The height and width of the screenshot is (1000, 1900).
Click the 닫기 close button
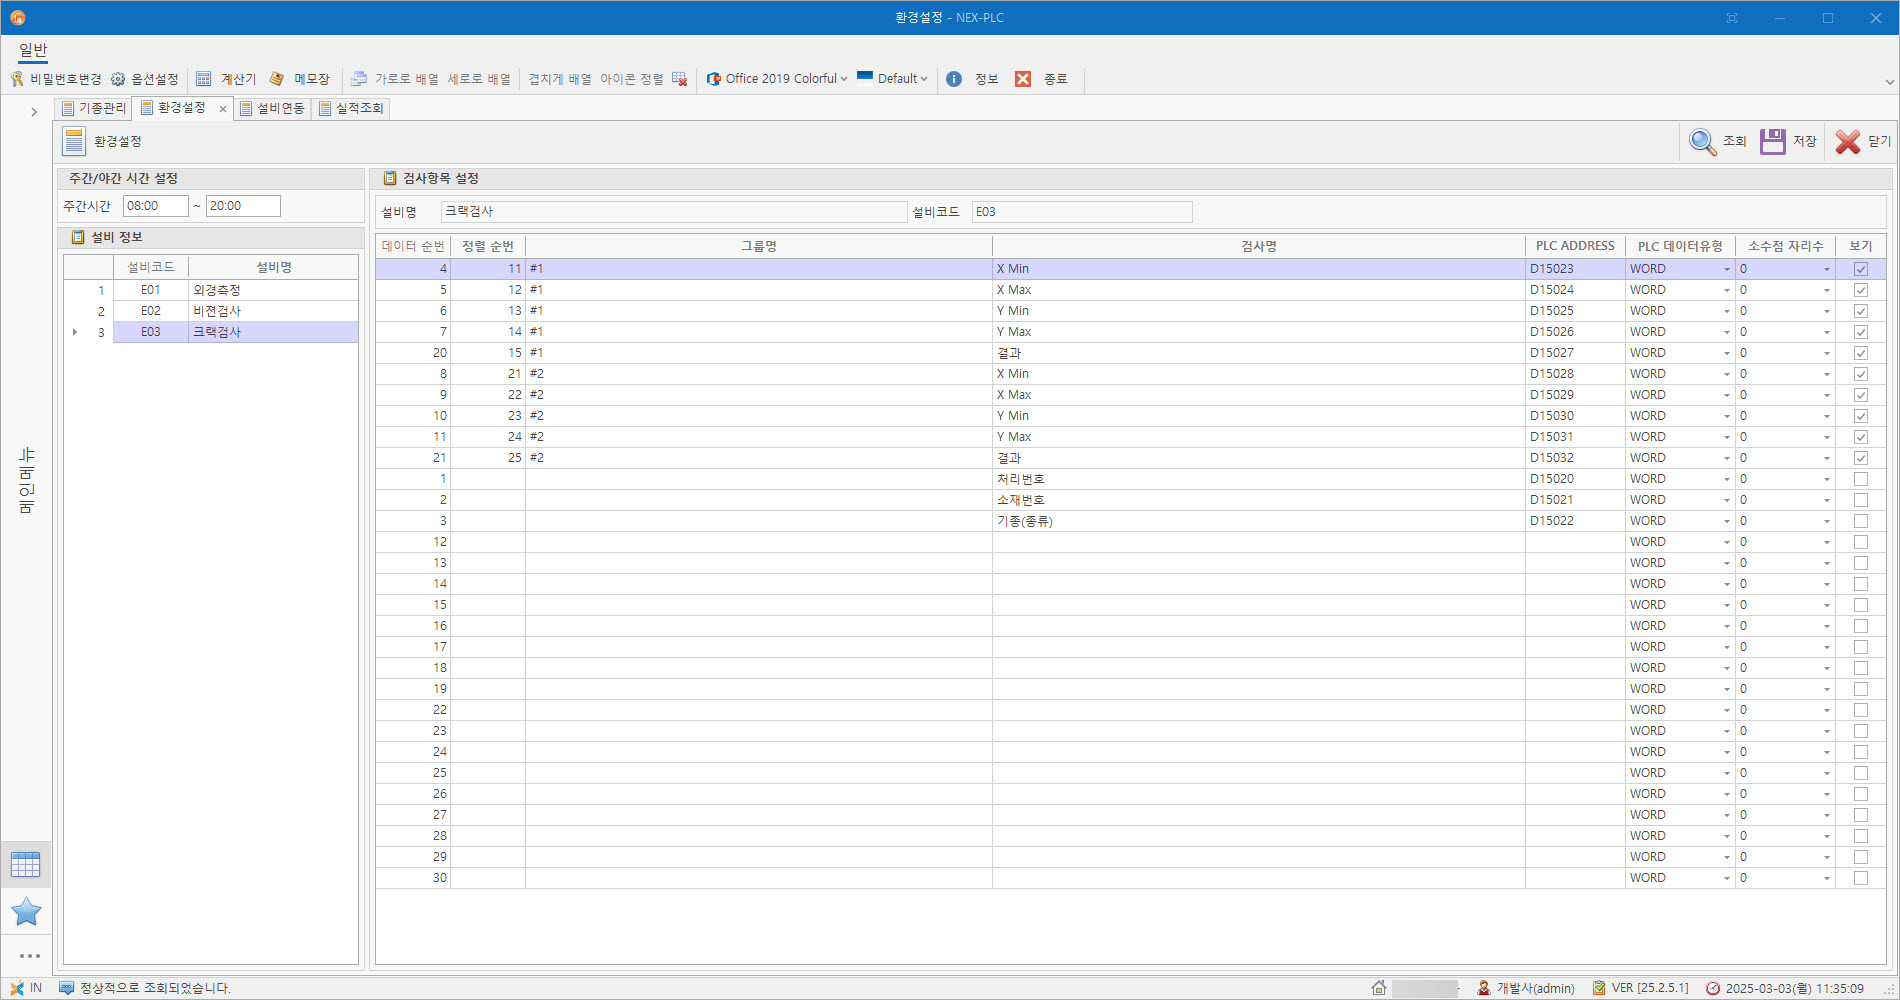tap(1863, 142)
